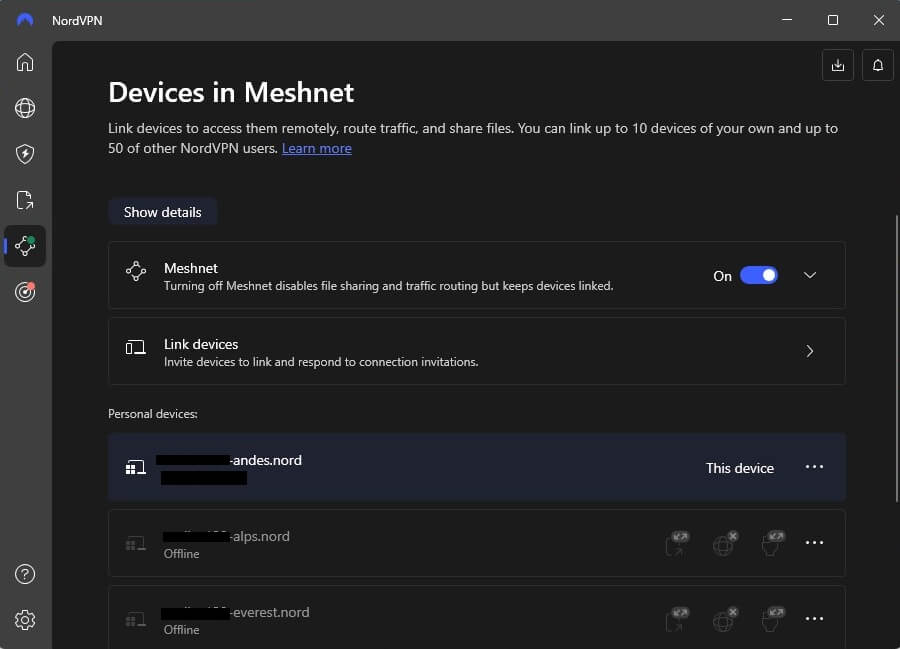Screen dimensions: 900x649
Task: Turn off the Meshnet toggle switch
Action: (759, 275)
